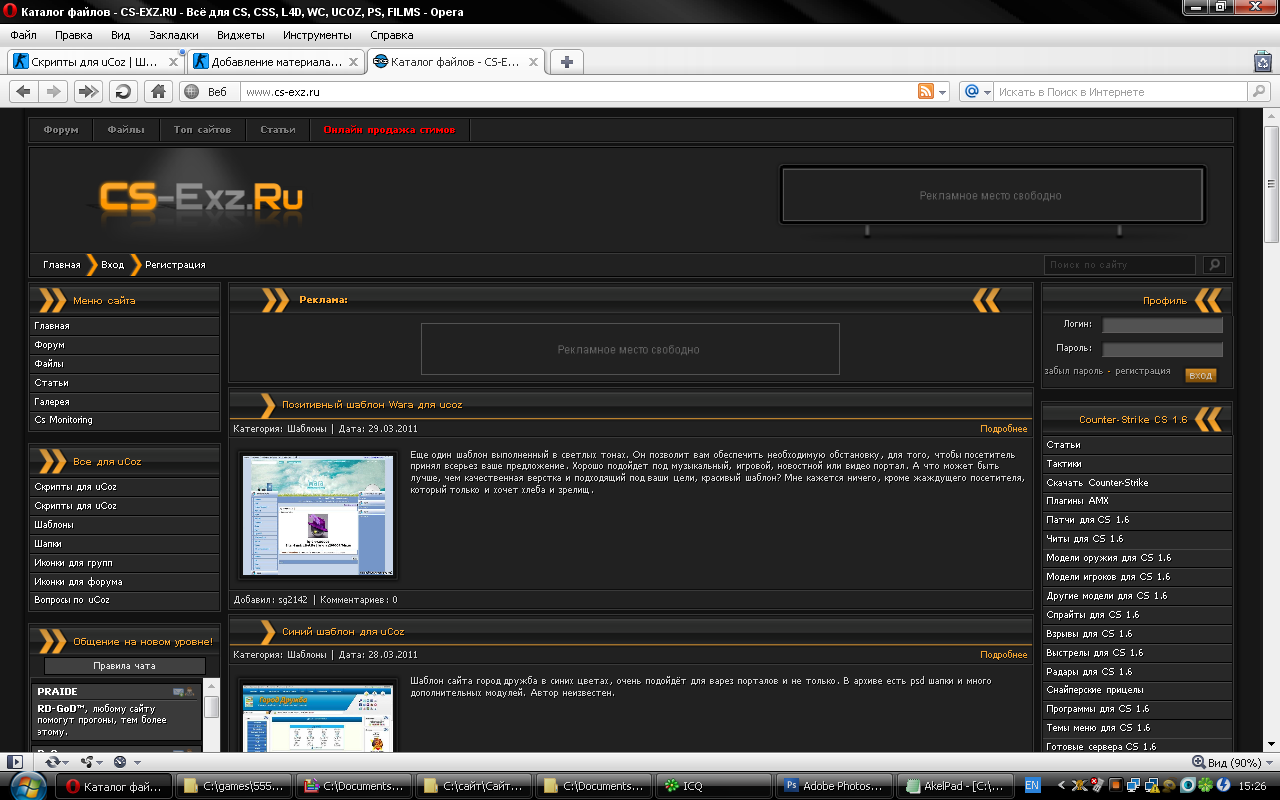
Task: Click the orange RSS feed icon
Action: [926, 91]
